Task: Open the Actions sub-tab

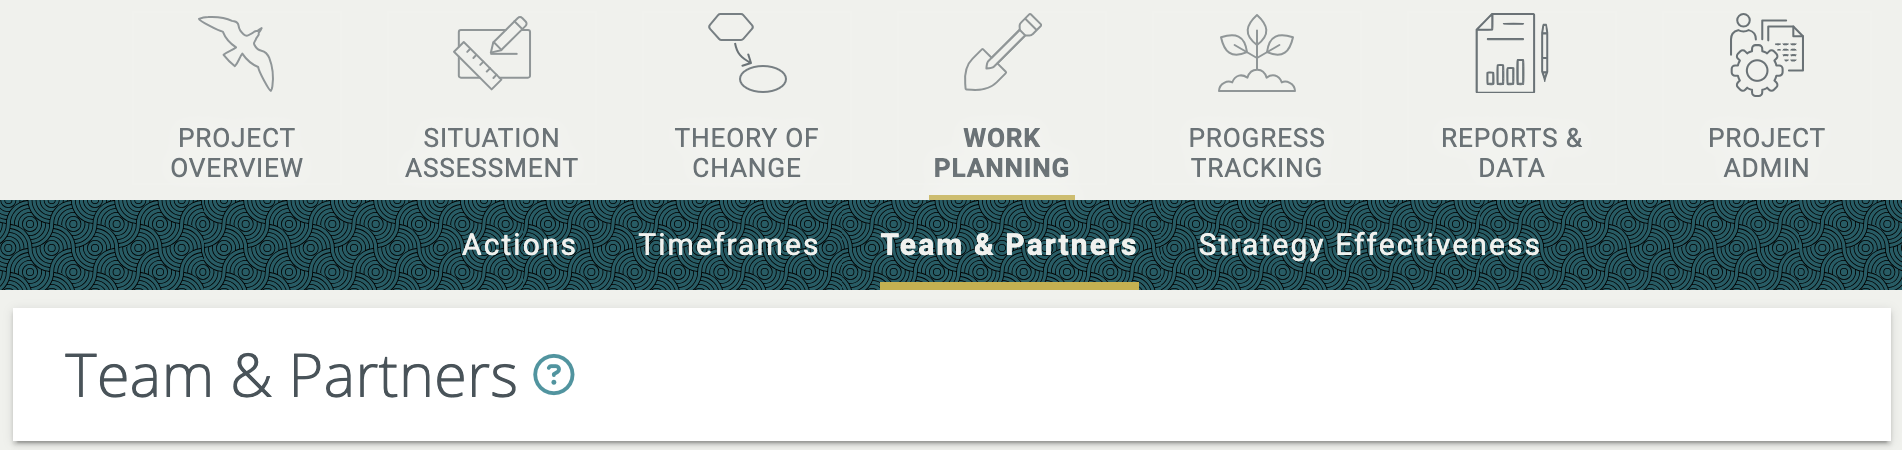Action: [519, 245]
